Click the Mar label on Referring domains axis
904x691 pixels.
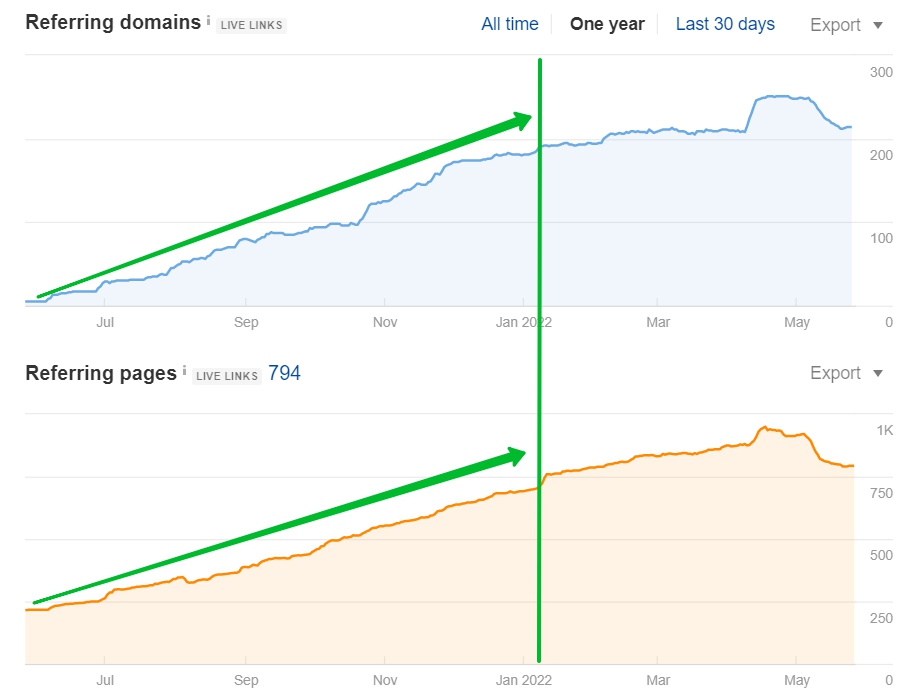(x=658, y=322)
